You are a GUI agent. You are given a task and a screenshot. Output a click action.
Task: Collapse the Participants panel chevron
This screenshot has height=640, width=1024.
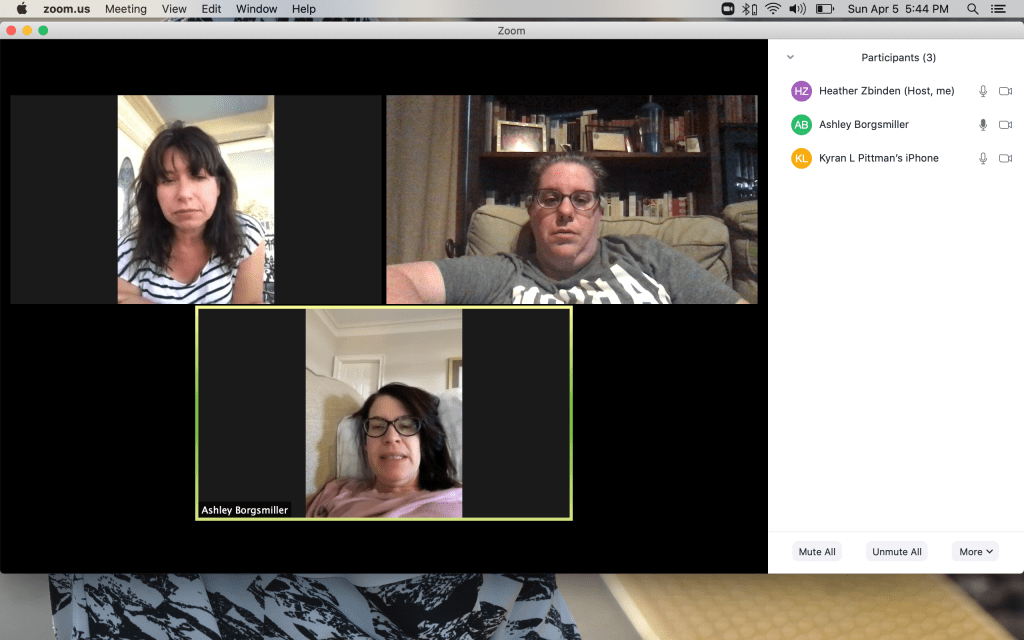click(x=790, y=58)
